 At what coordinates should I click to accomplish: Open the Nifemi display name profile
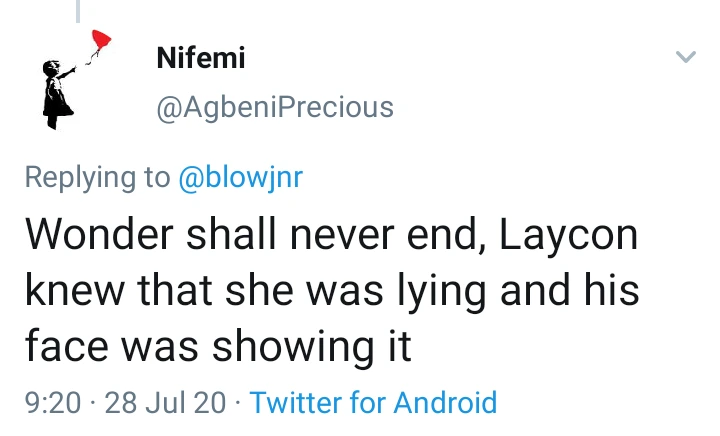[200, 58]
